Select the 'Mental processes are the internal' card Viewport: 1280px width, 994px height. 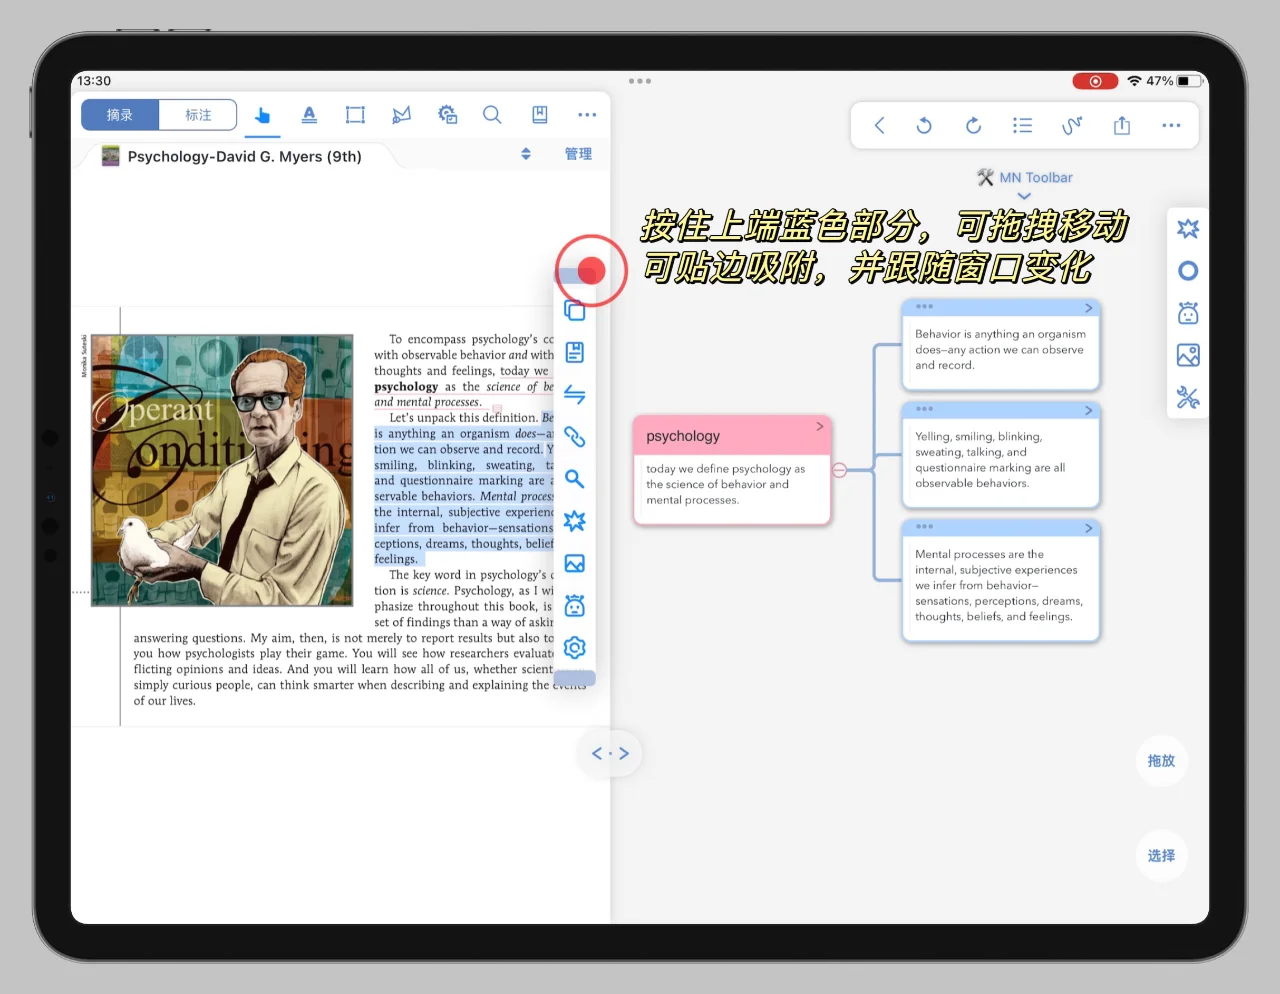tap(1001, 580)
